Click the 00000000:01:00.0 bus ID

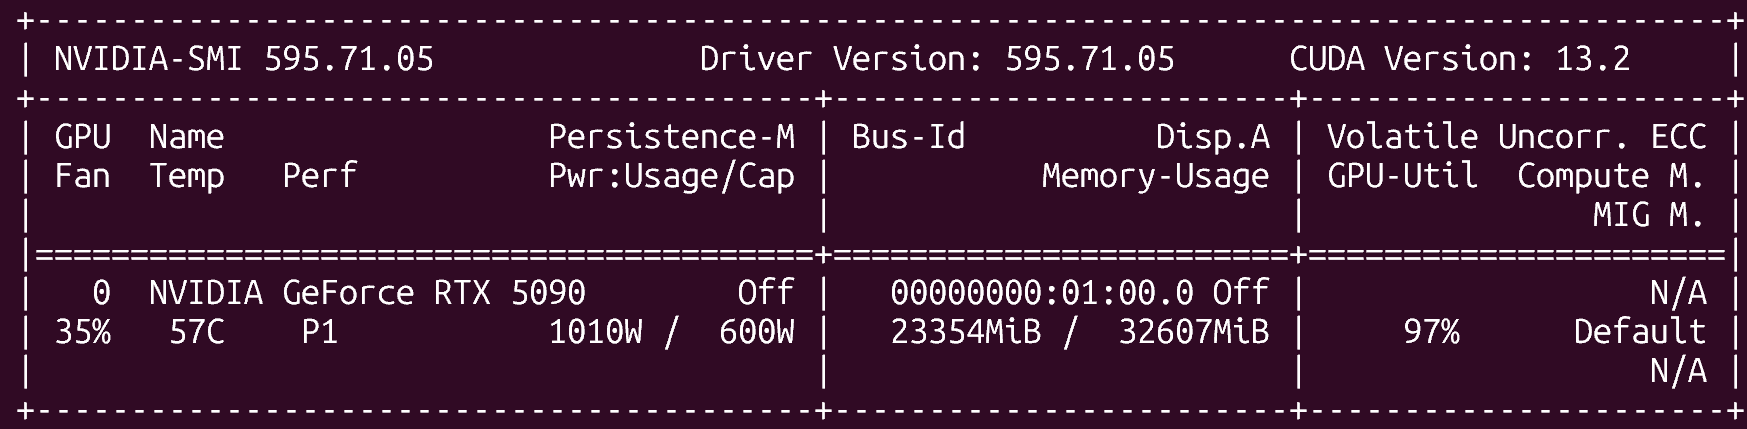click(x=1041, y=293)
